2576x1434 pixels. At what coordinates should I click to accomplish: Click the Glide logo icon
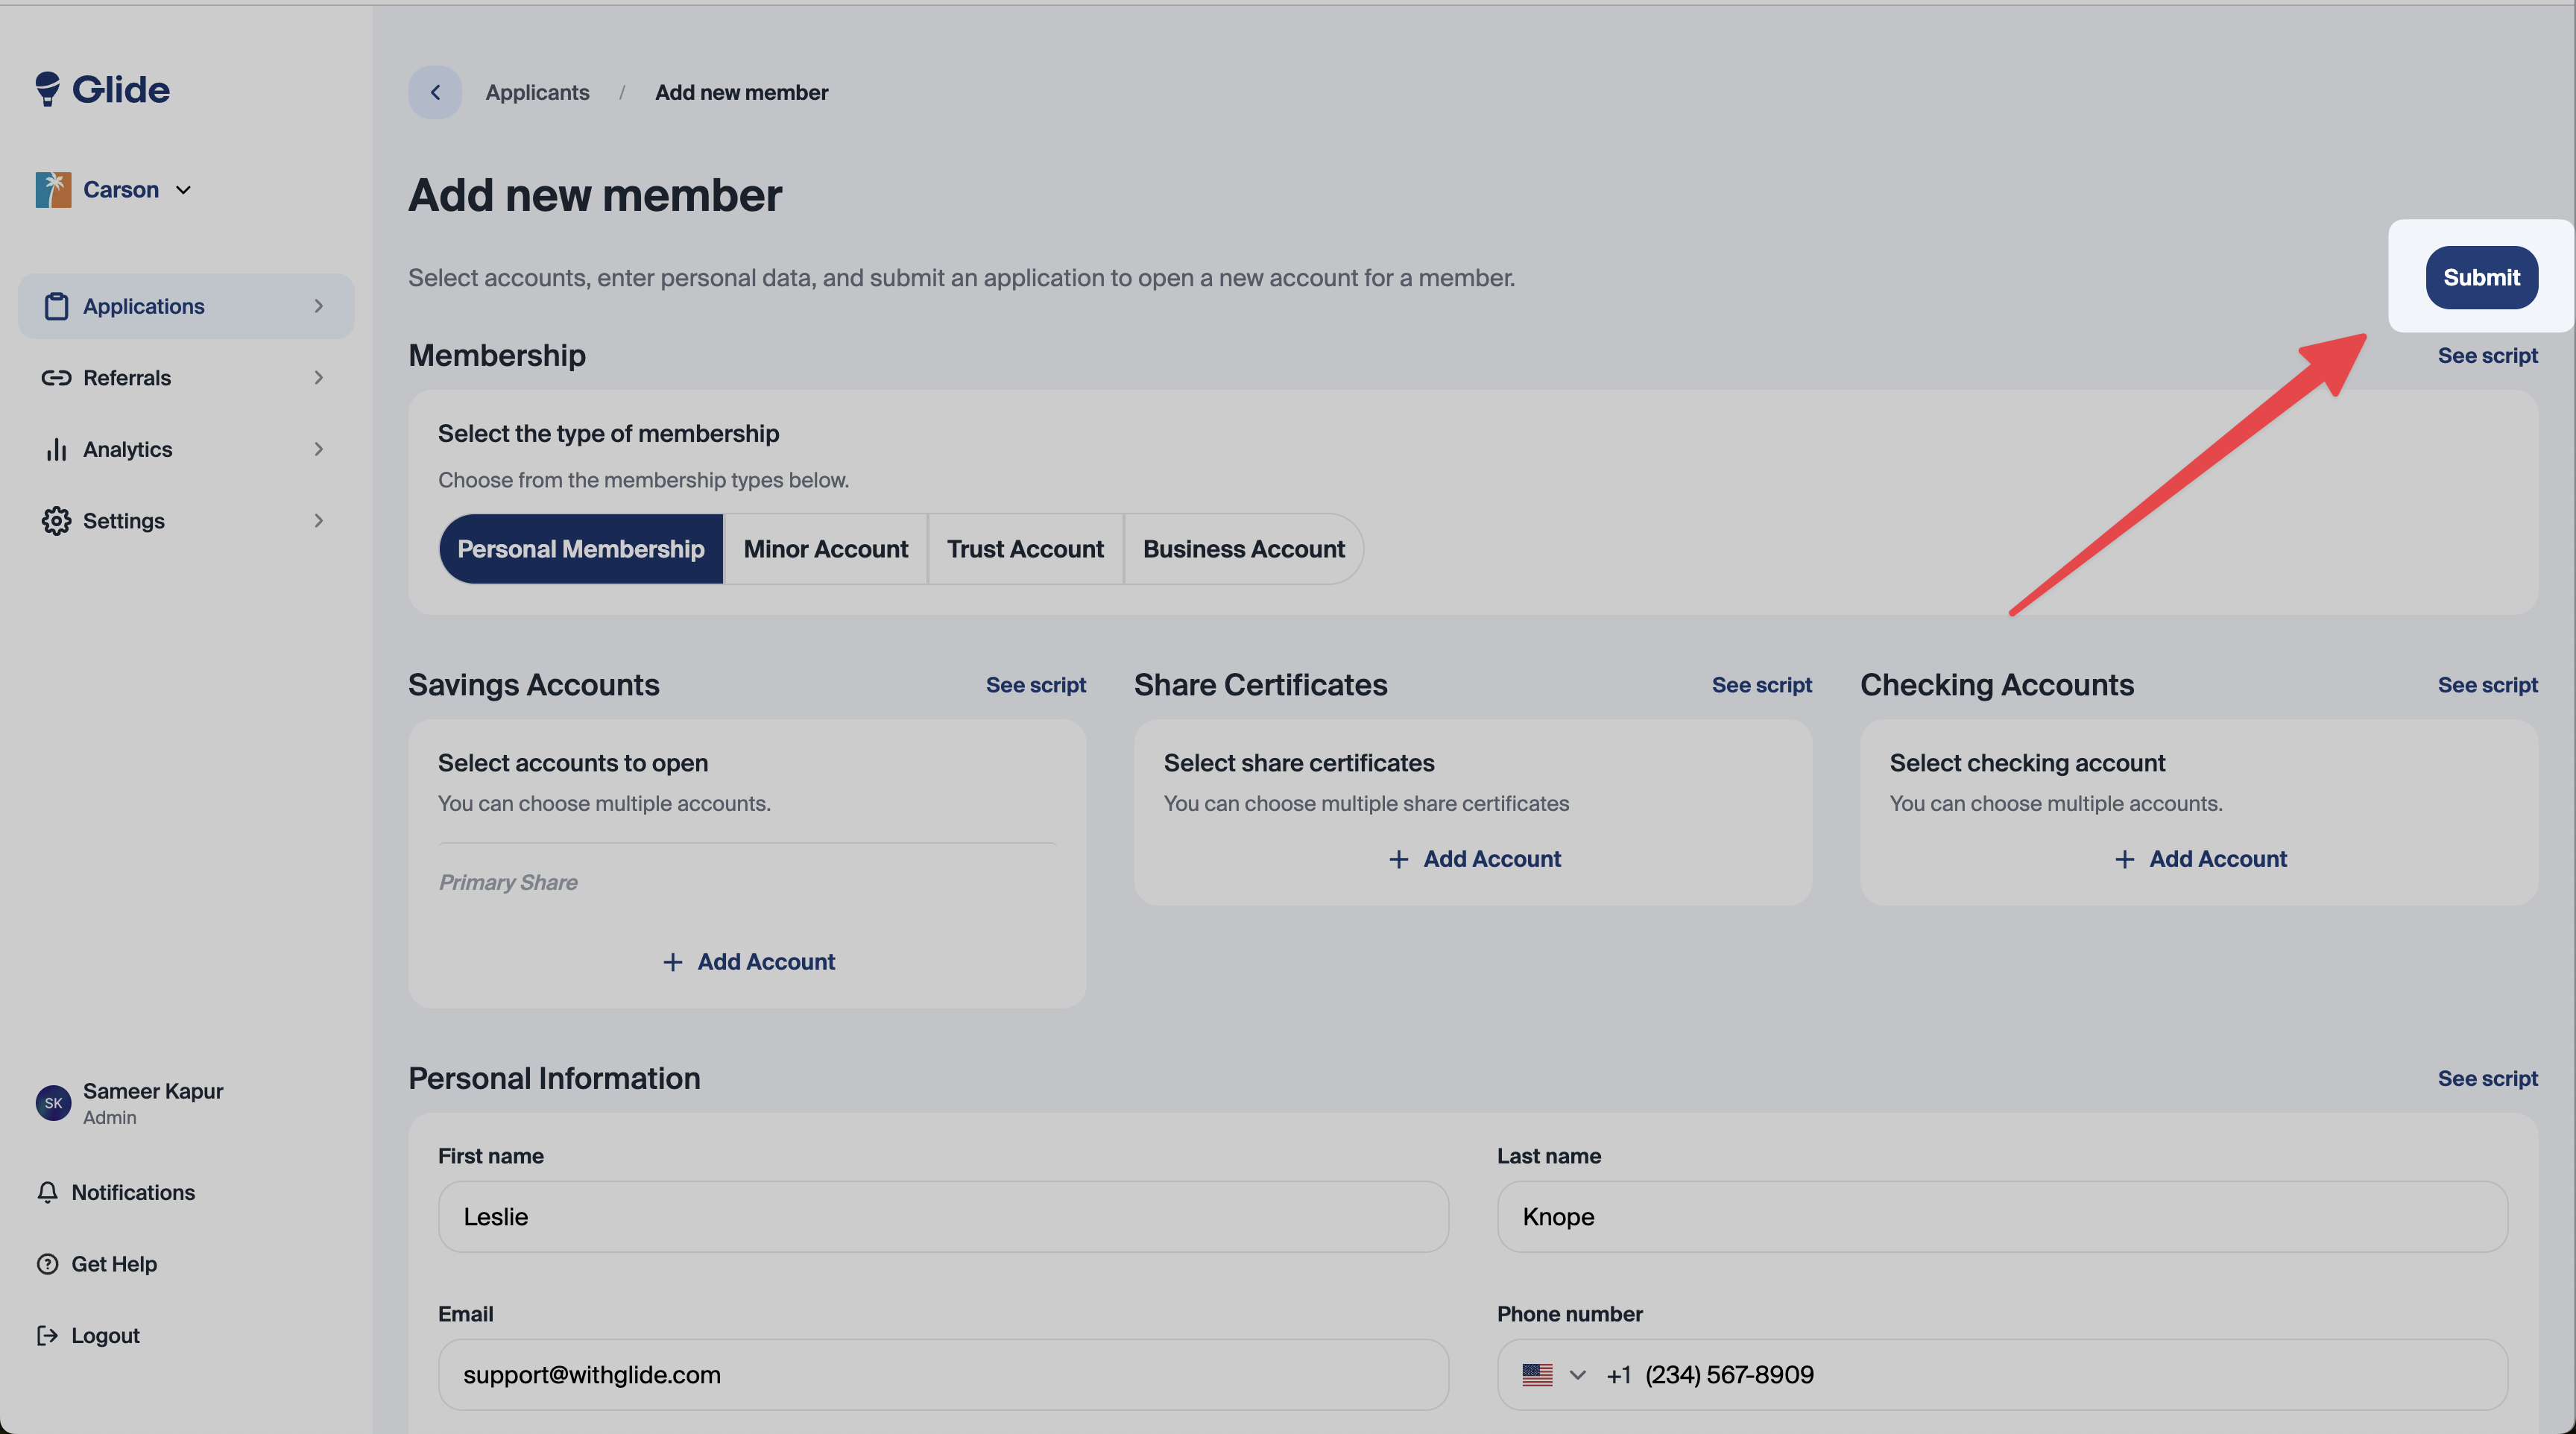point(47,89)
